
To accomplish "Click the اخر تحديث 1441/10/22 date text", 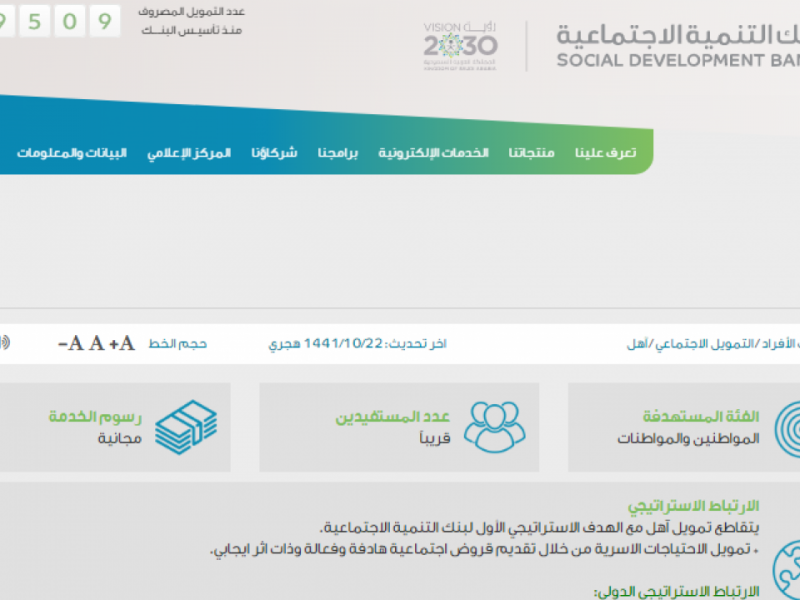I will click(357, 344).
